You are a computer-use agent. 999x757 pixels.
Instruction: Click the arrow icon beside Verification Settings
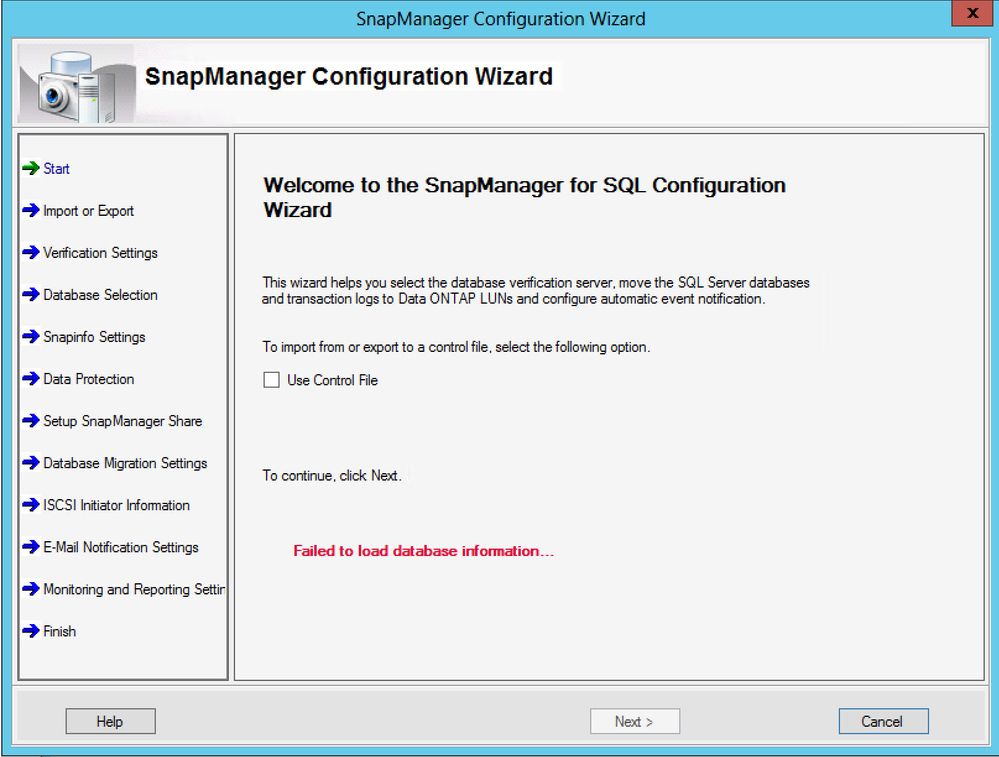(x=31, y=252)
